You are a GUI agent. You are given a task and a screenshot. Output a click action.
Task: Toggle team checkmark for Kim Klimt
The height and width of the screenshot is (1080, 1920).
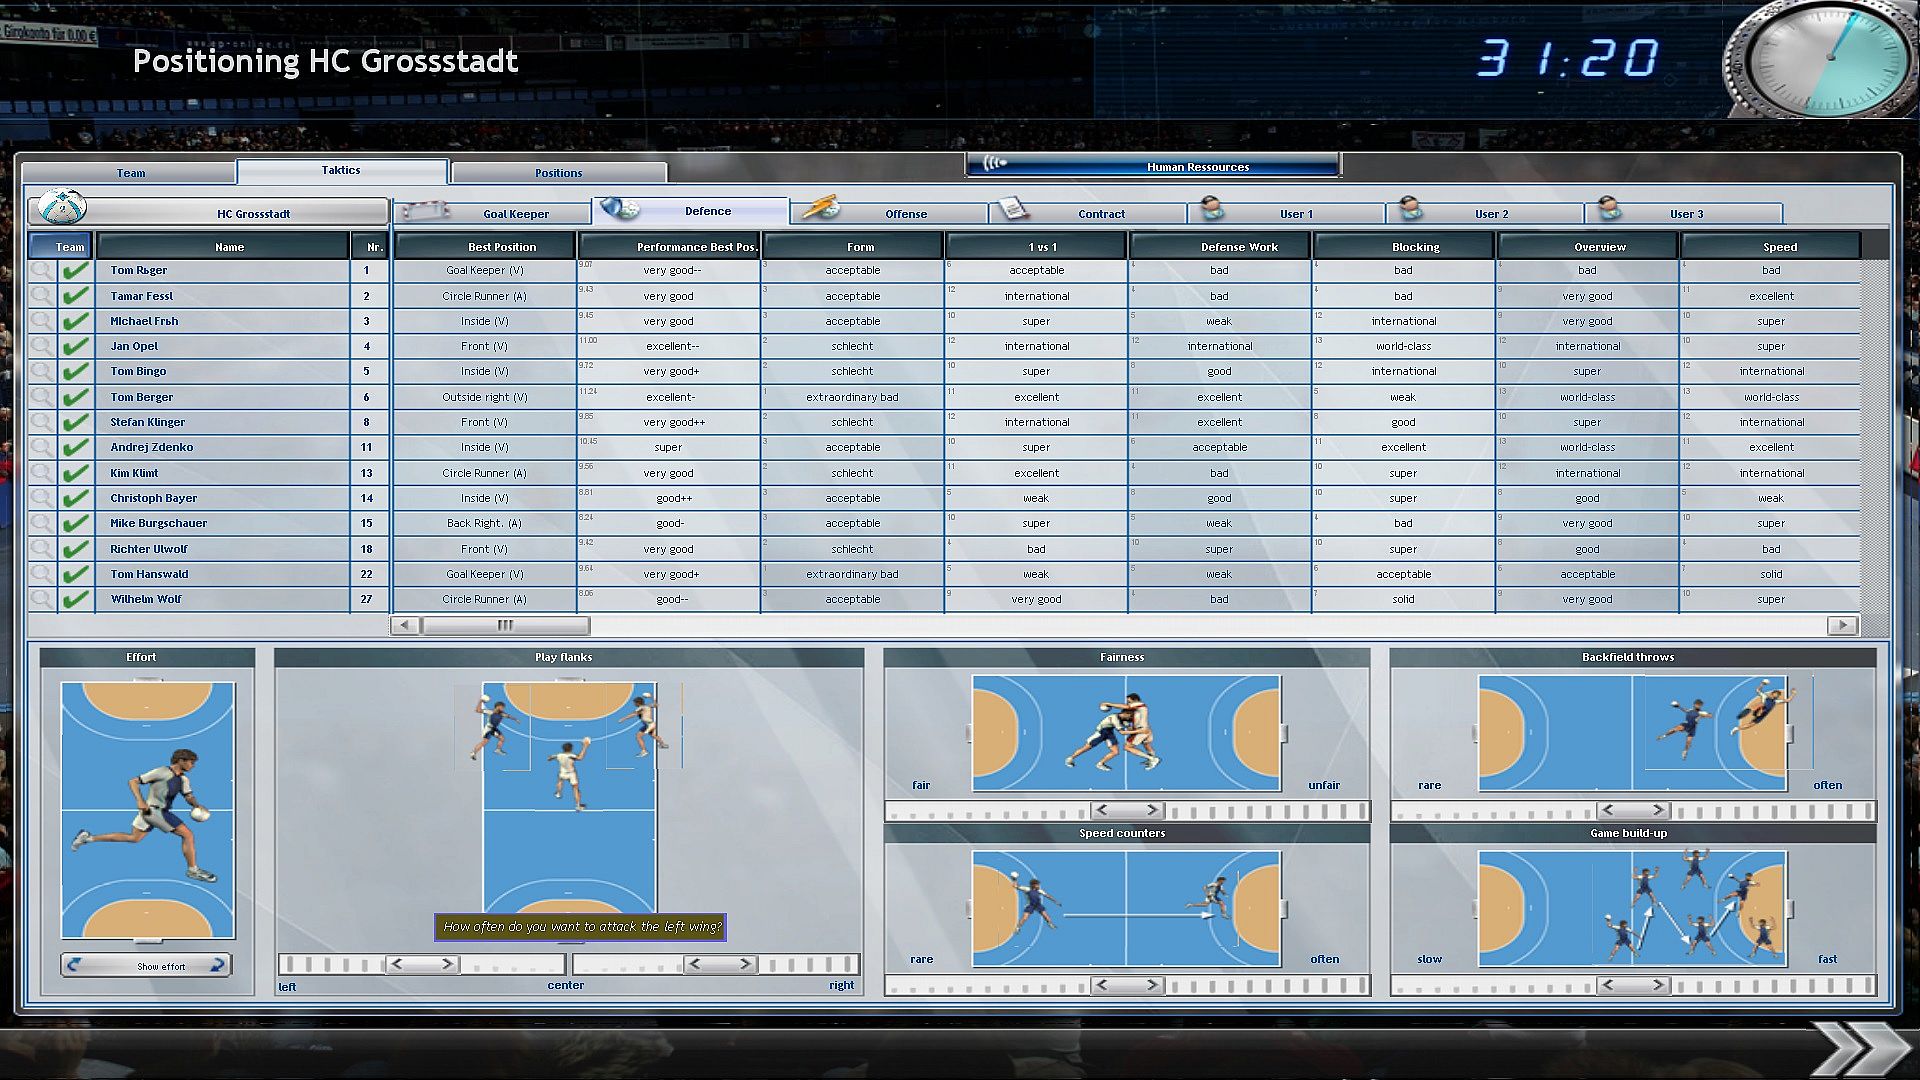tap(75, 473)
